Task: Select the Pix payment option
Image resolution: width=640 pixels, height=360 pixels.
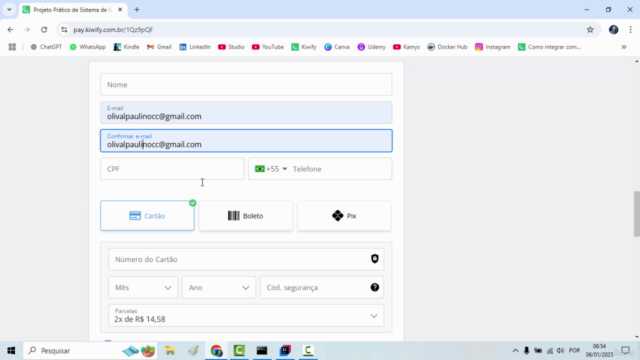Action: coord(344,216)
